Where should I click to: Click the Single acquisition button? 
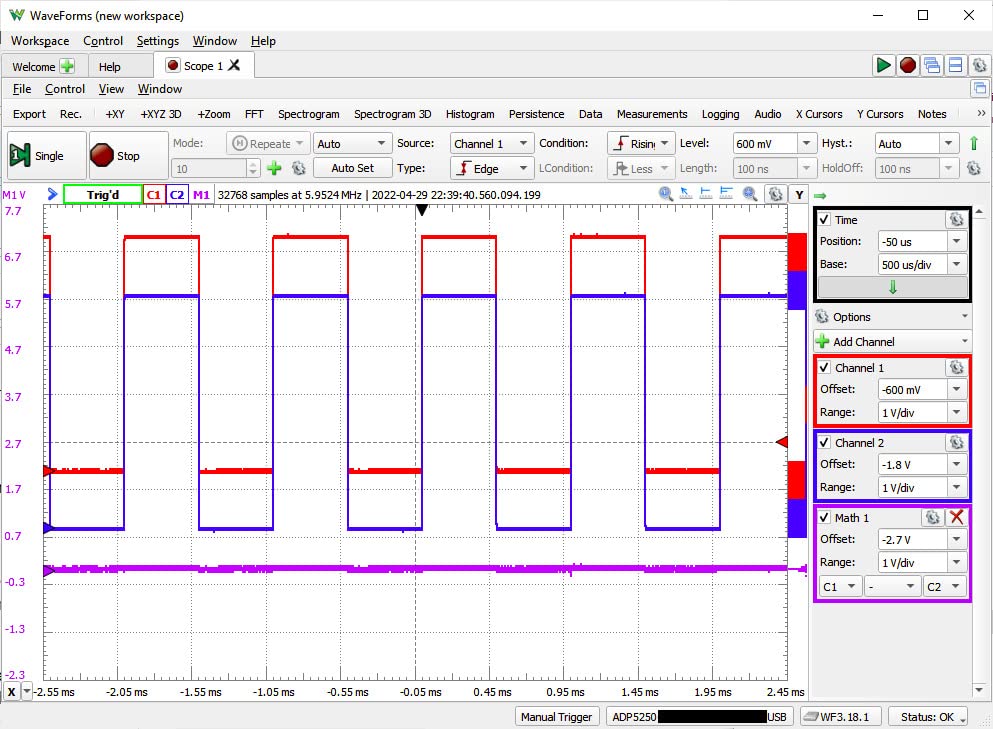pyautogui.click(x=46, y=156)
